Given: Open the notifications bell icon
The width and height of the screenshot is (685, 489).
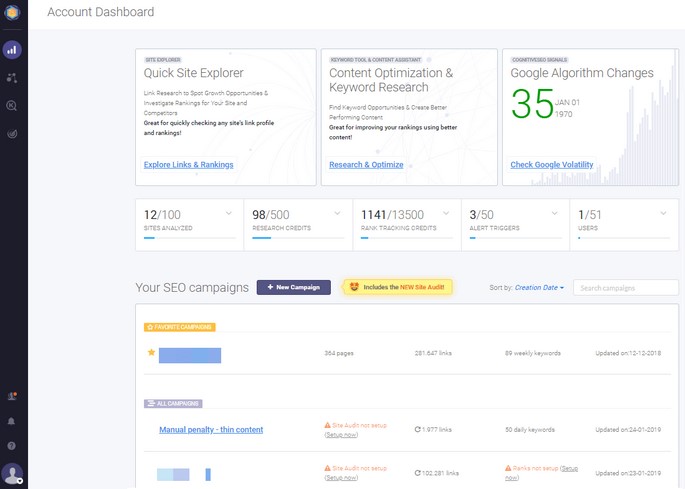Looking at the screenshot, I should pos(12,421).
